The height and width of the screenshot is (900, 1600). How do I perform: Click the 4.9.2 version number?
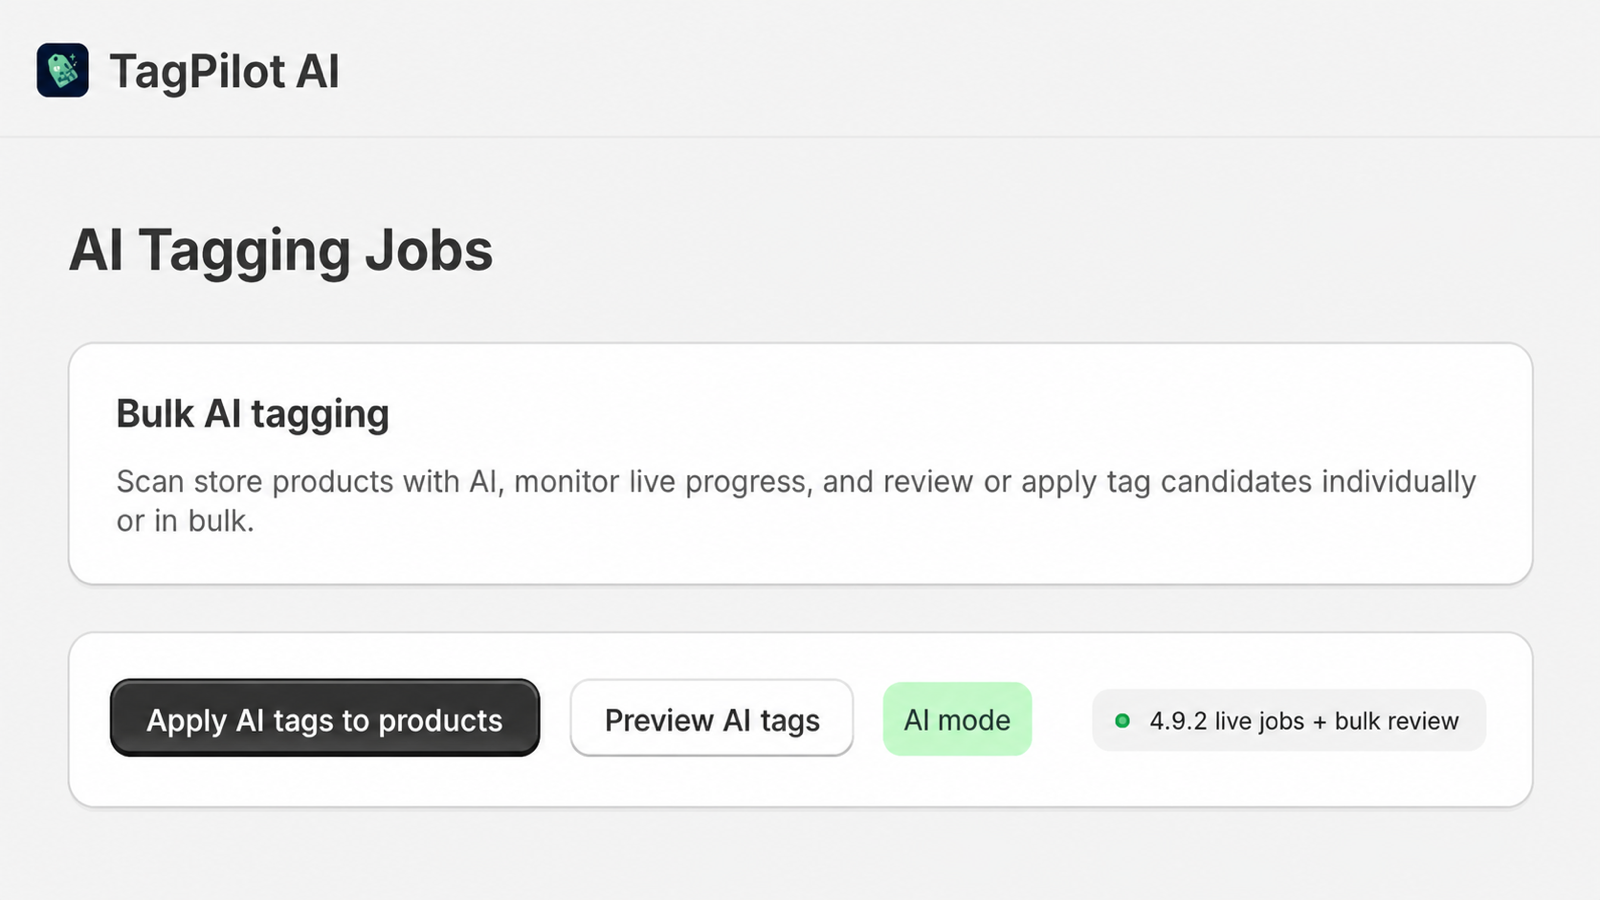pyautogui.click(x=1178, y=721)
